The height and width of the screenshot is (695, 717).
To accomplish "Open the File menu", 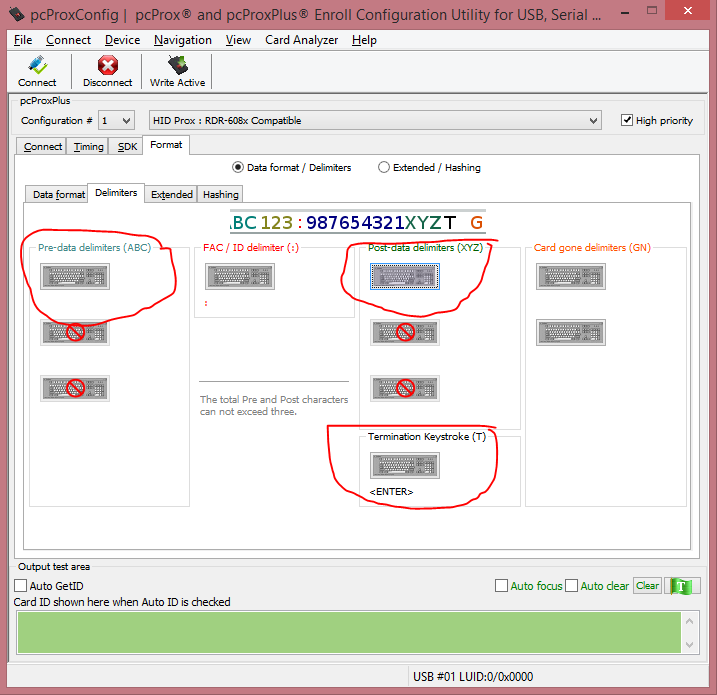I will 23,40.
